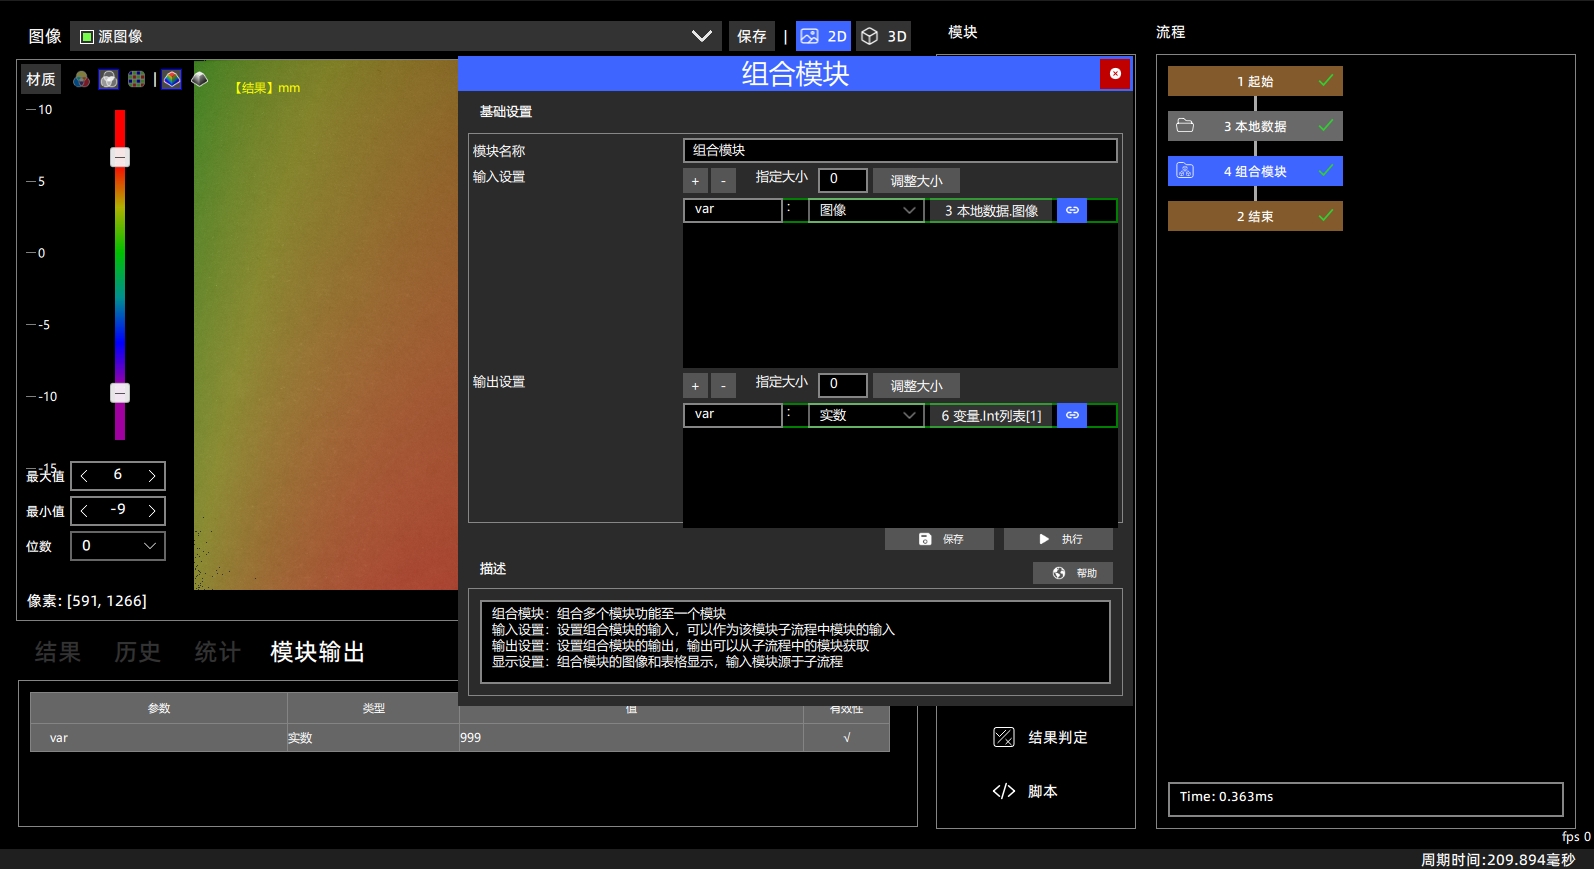1594x869 pixels.
Task: Click the 模块名称 text field
Action: click(x=900, y=150)
